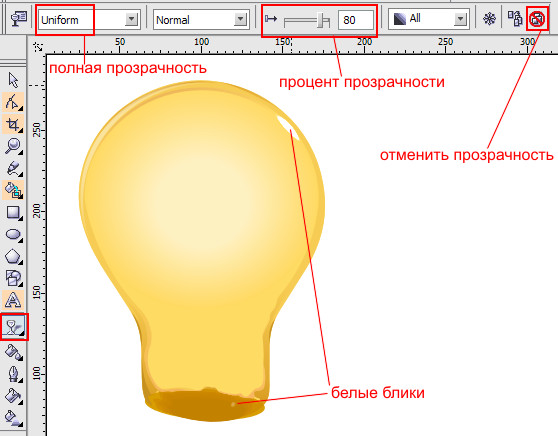Select the Shape tool
The width and height of the screenshot is (558, 436).
tap(13, 102)
